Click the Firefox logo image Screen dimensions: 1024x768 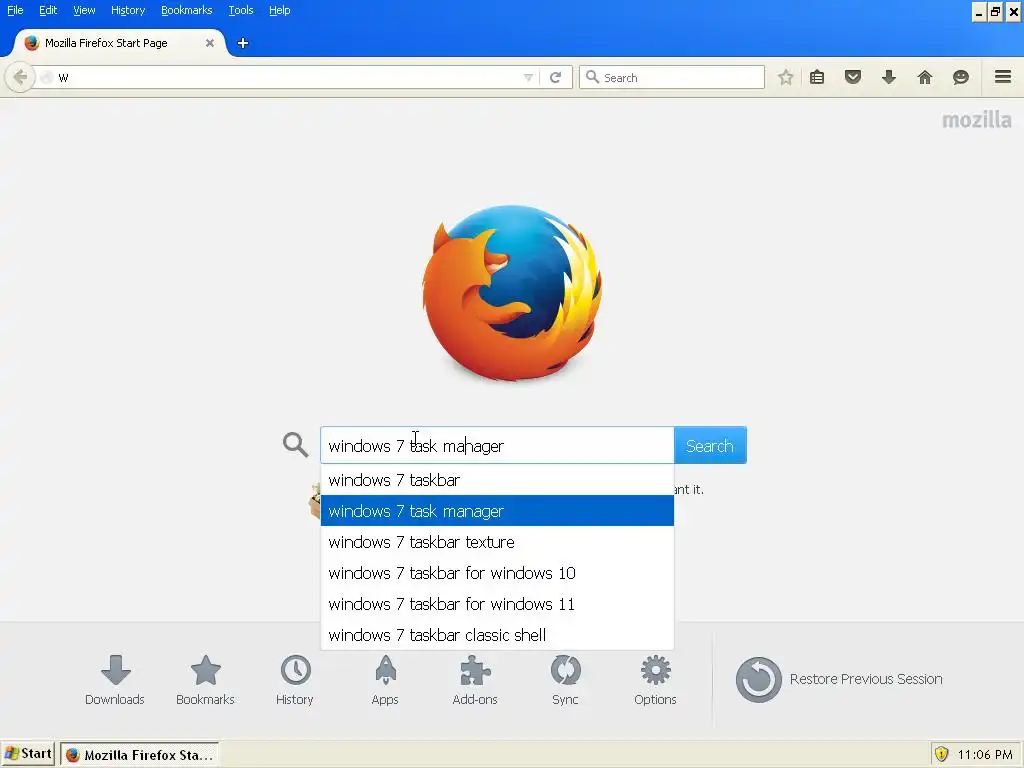pyautogui.click(x=512, y=293)
